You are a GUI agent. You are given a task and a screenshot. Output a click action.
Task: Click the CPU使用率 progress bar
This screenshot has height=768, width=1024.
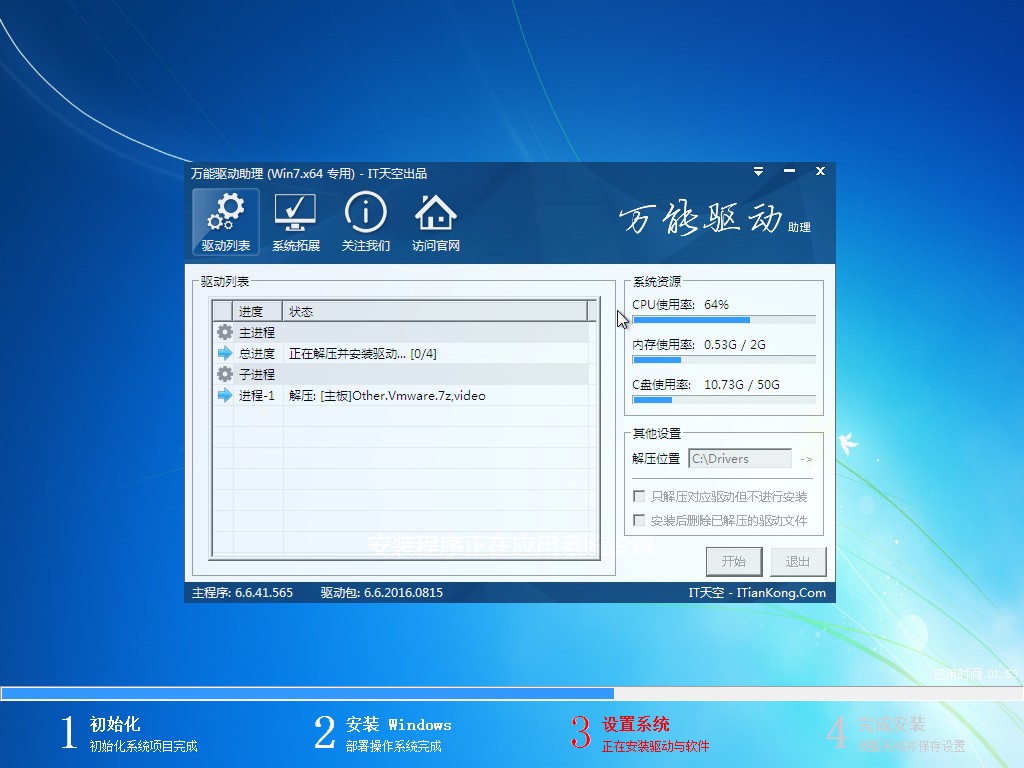pyautogui.click(x=724, y=320)
